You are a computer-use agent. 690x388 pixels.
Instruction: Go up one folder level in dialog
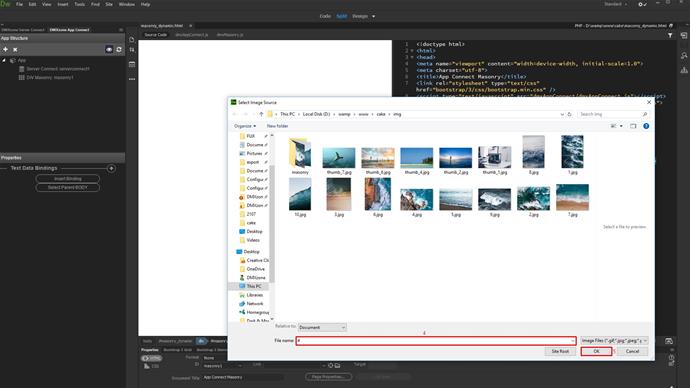(261, 114)
